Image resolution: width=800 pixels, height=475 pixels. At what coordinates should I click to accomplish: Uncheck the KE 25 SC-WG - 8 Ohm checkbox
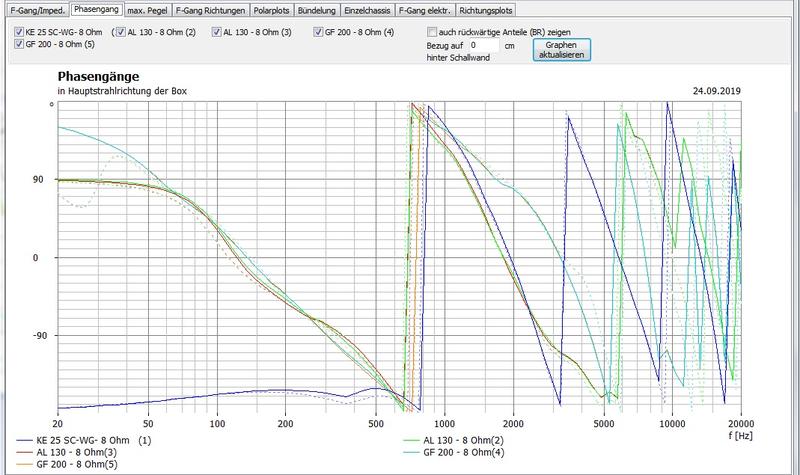(21, 32)
